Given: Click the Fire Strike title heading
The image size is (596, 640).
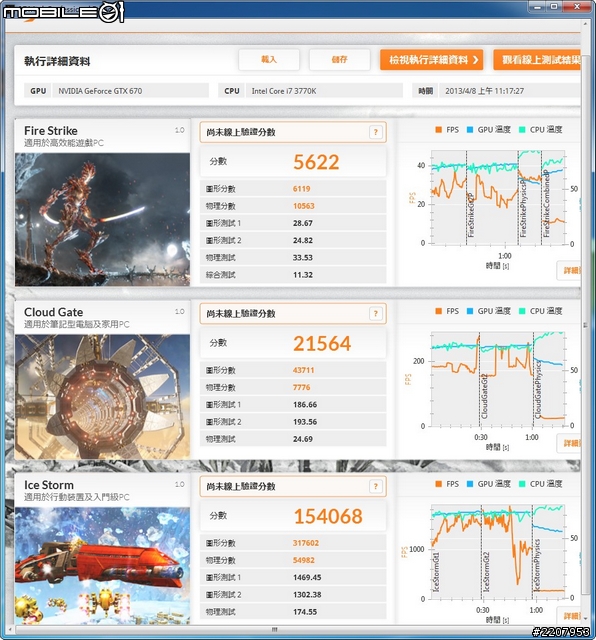Looking at the screenshot, I should tap(51, 131).
